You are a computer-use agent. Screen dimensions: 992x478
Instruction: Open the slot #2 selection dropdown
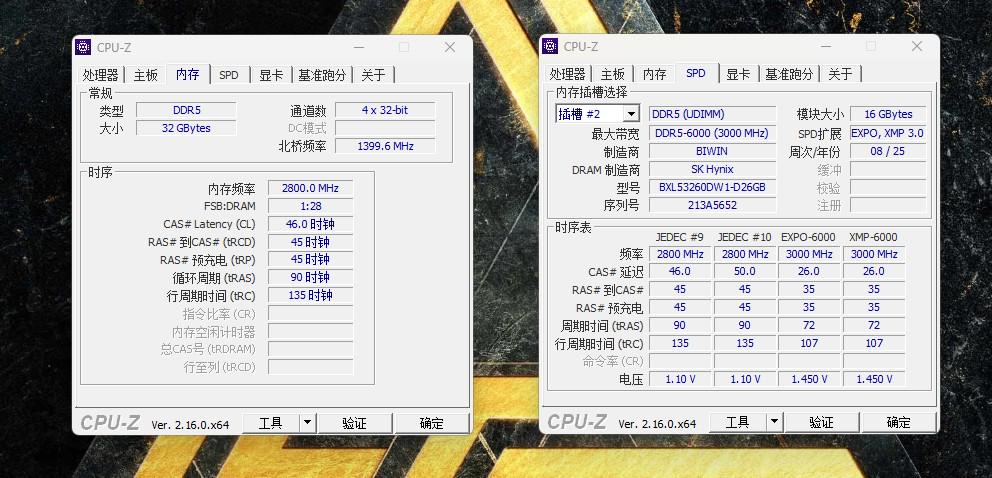pos(630,115)
